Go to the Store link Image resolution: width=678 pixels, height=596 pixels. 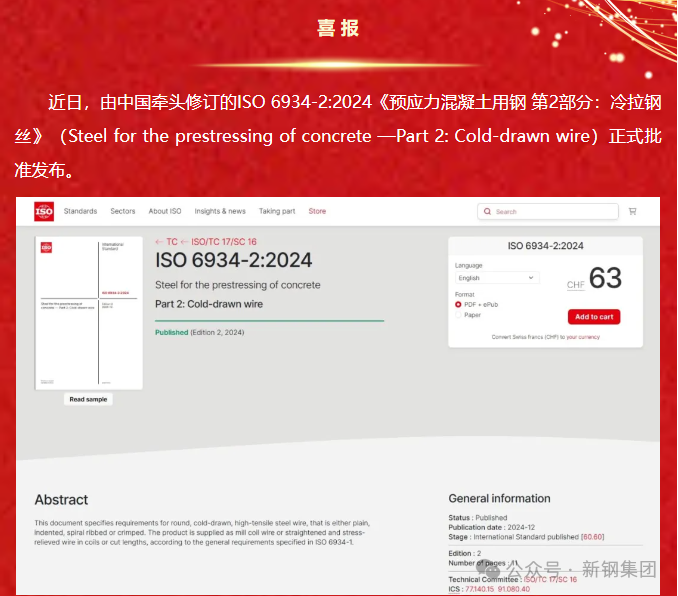[317, 211]
